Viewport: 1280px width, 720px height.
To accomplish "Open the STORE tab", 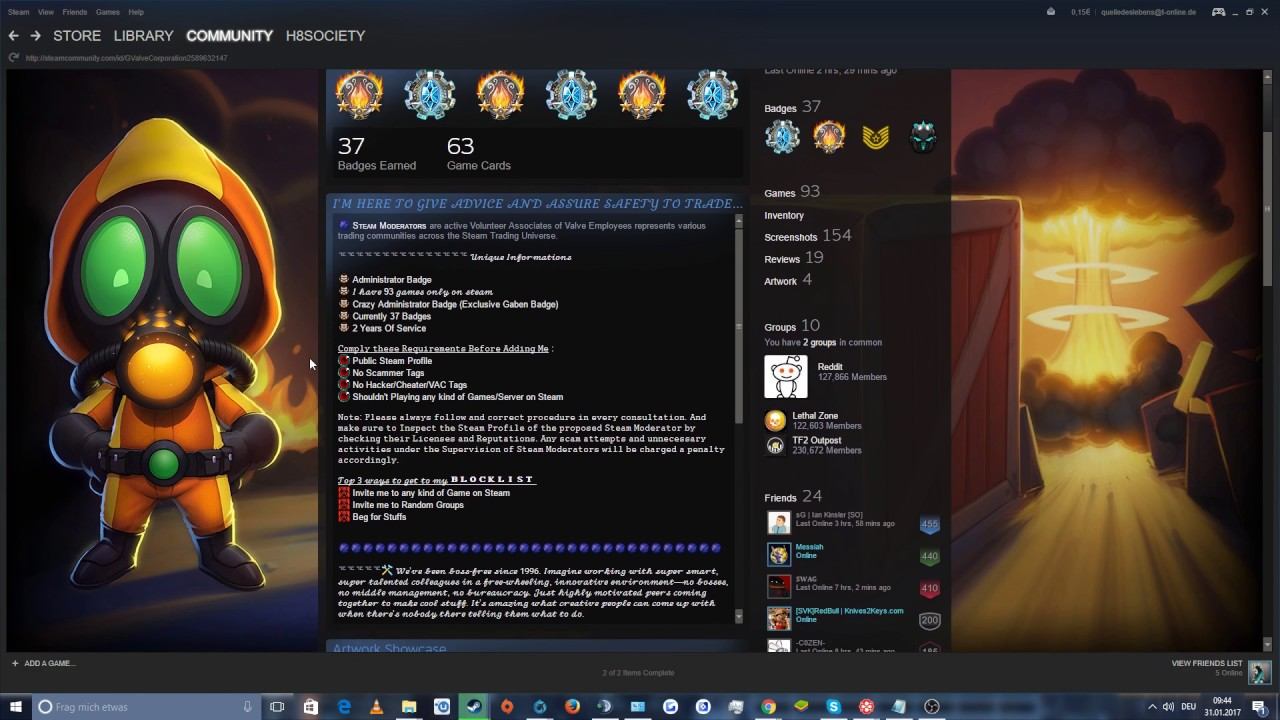I will coord(77,36).
